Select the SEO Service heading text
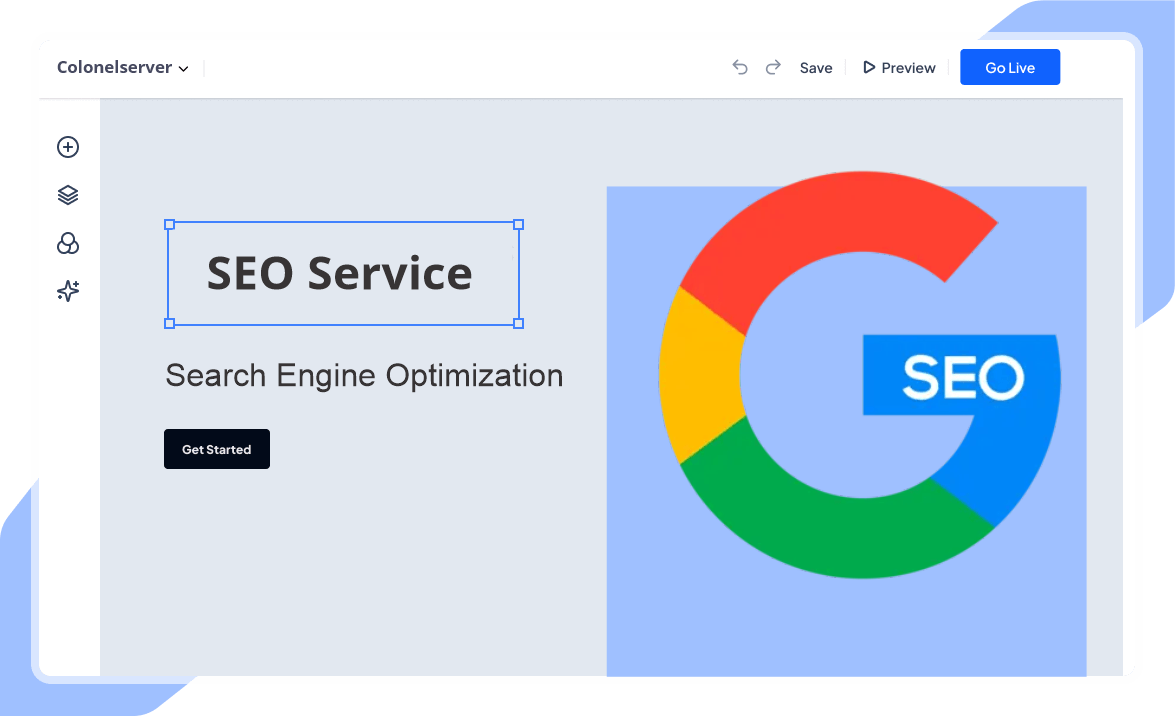 click(x=339, y=274)
